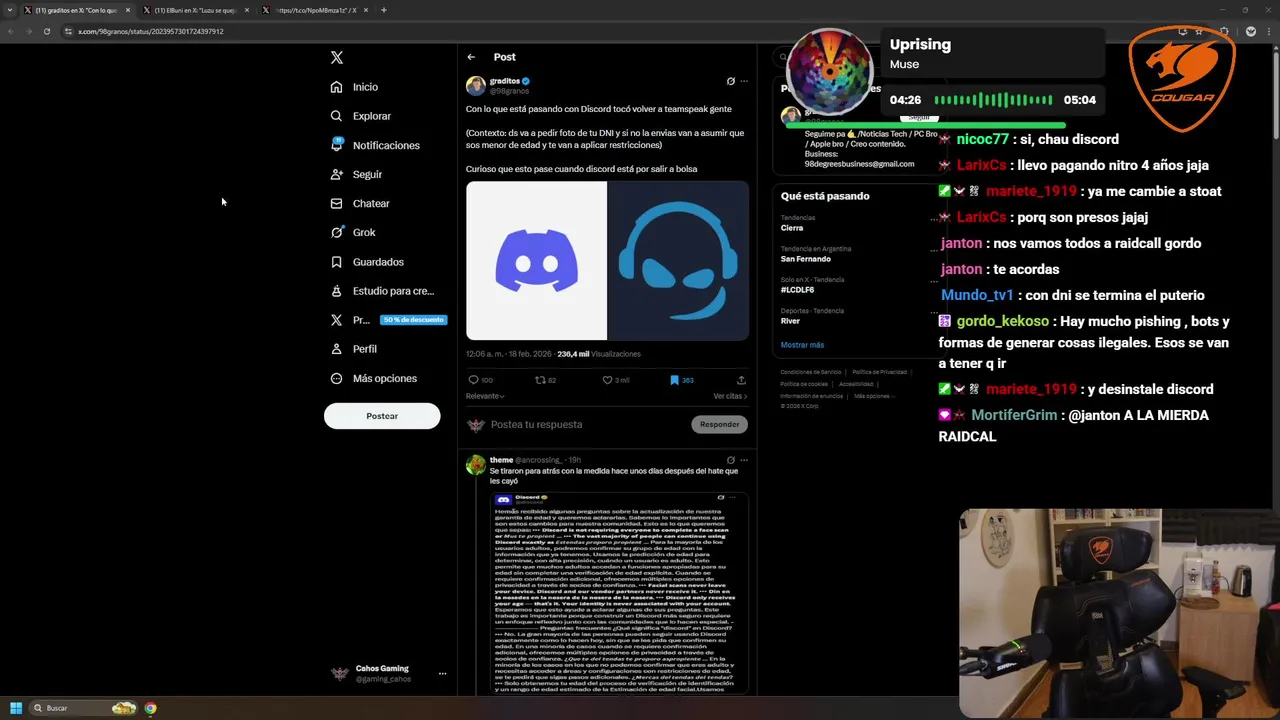Viewport: 1280px width, 720px height.
Task: Click gradítos profile avatar on the post
Action: (x=476, y=86)
